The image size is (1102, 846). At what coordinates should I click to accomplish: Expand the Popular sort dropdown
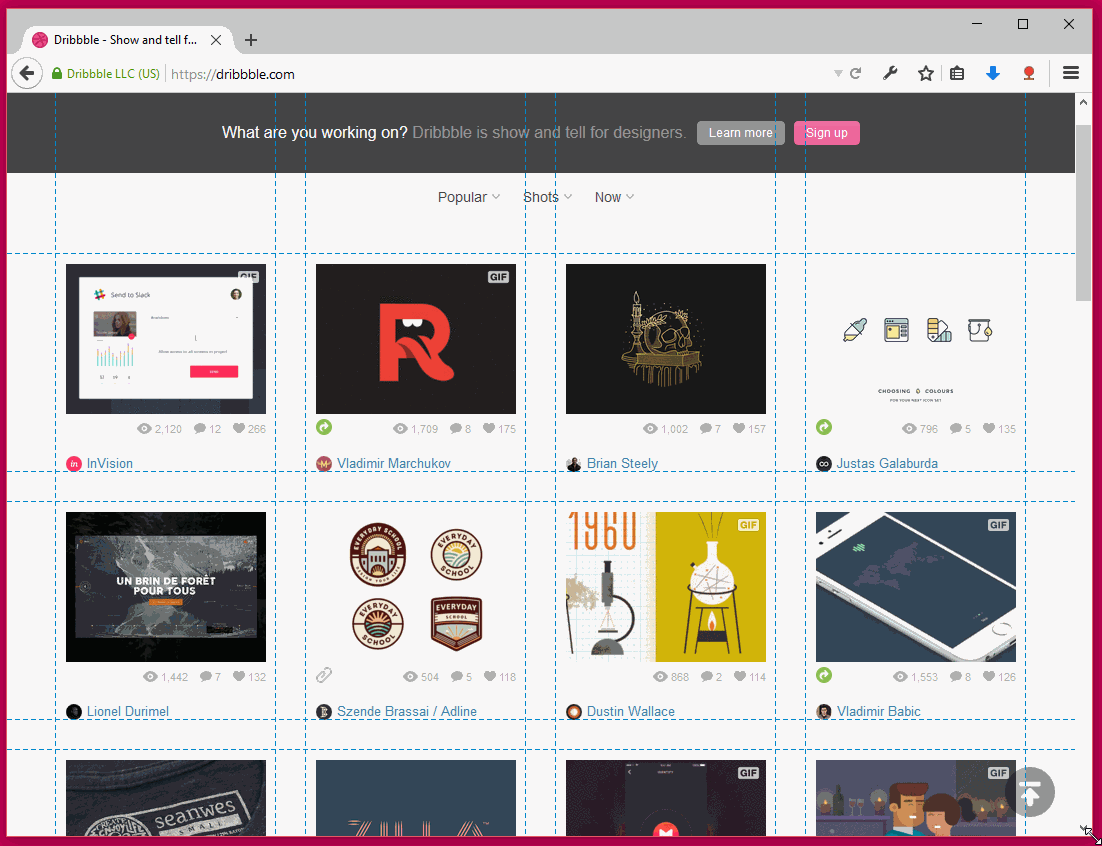pyautogui.click(x=468, y=197)
